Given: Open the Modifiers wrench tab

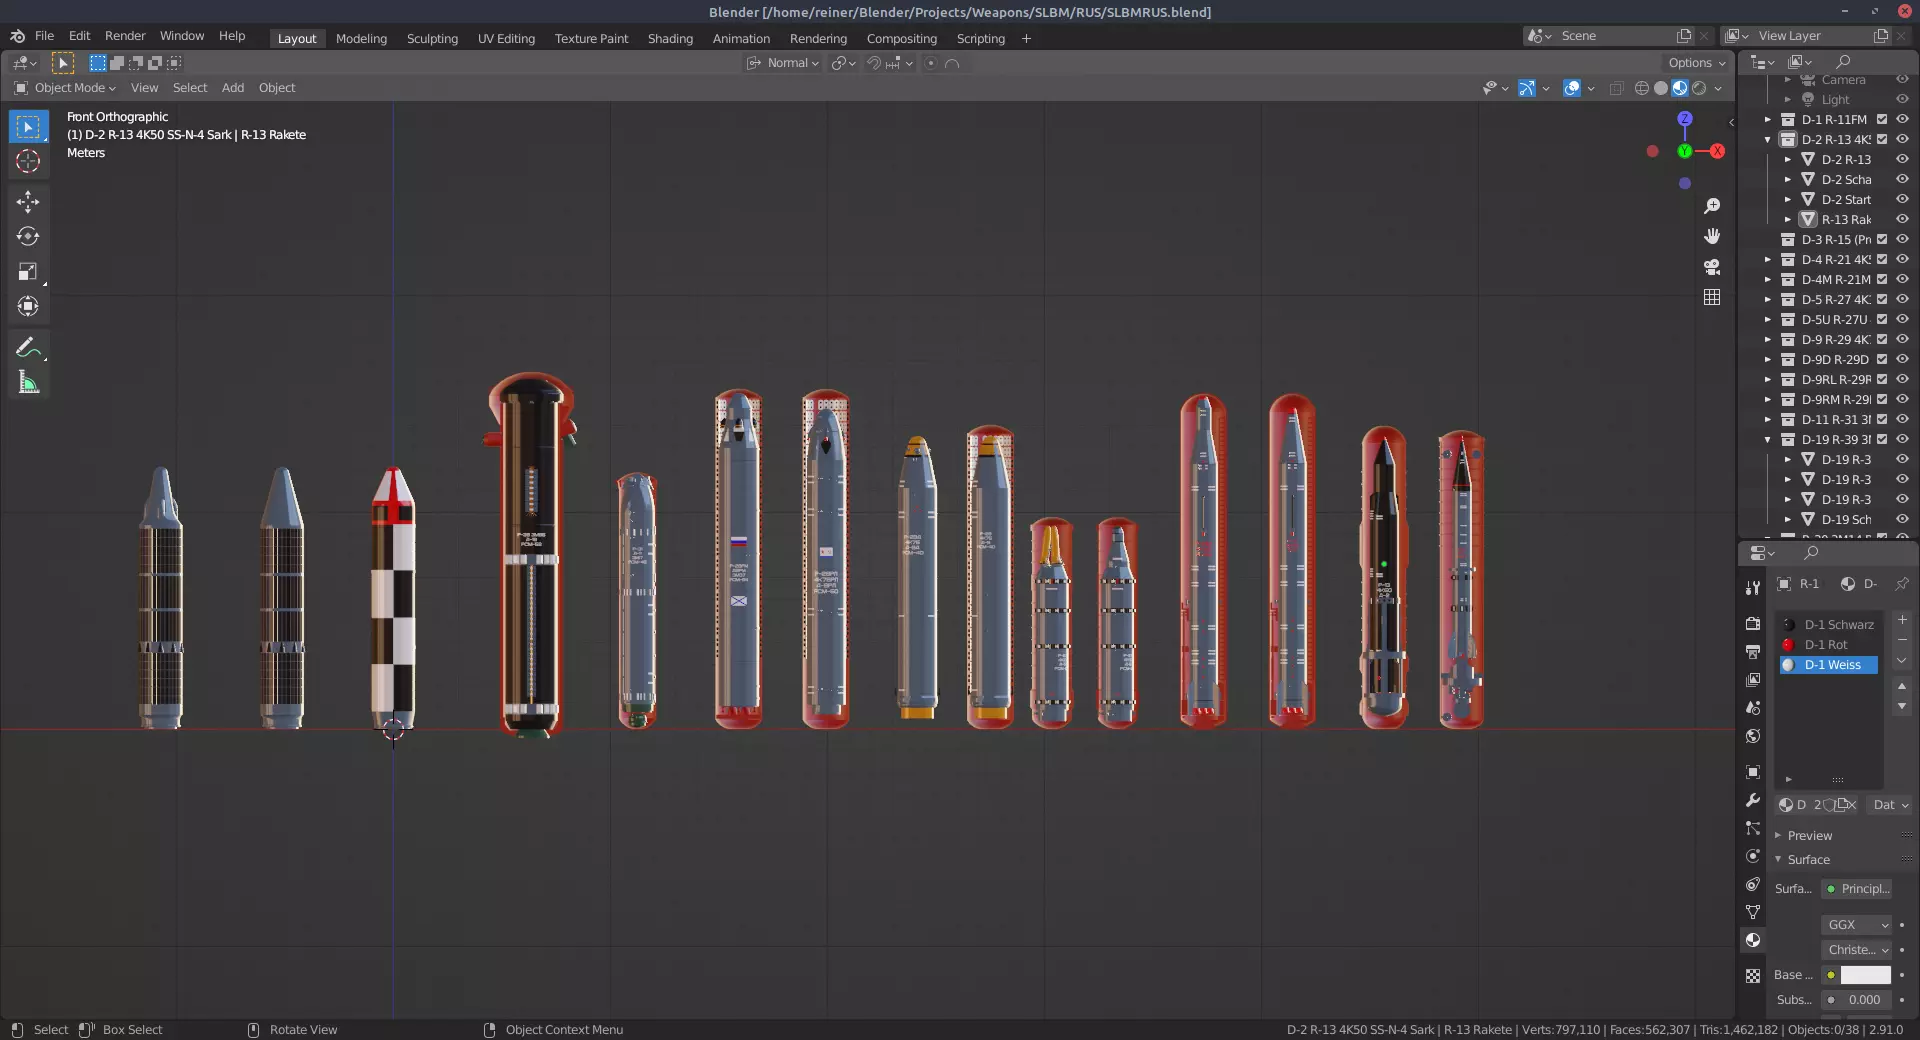Looking at the screenshot, I should [x=1753, y=800].
